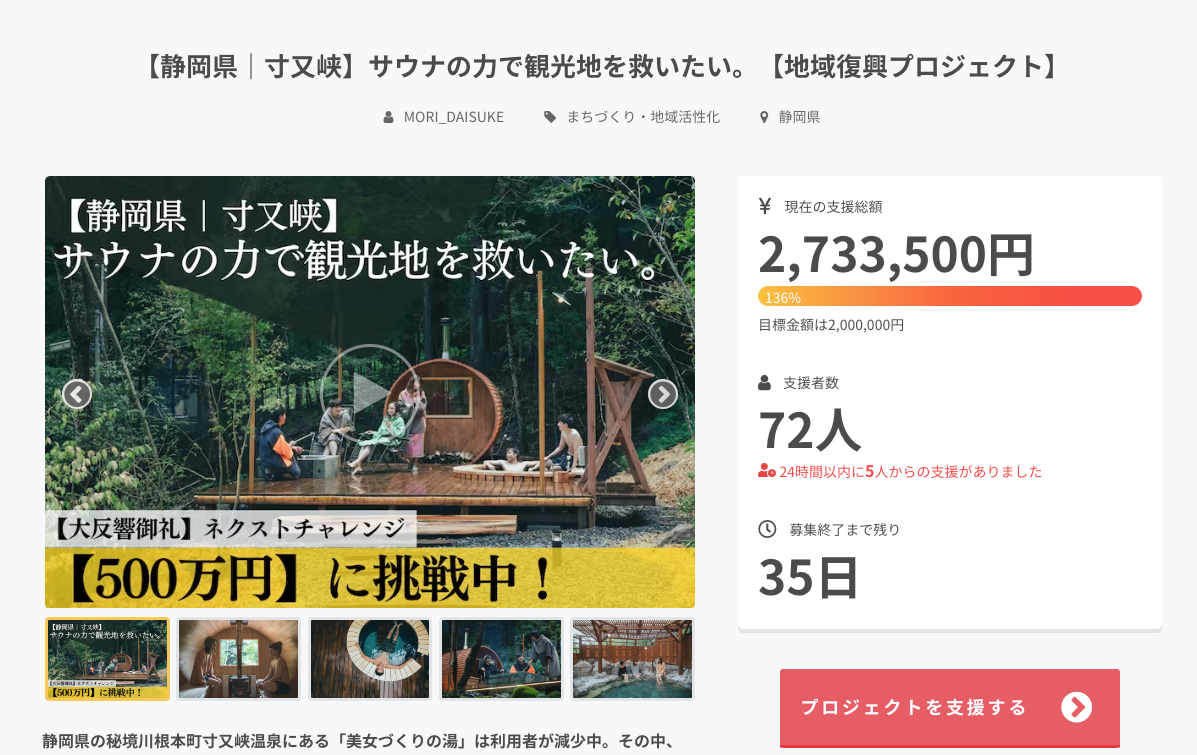
Task: Click the user icon beside MORI_DAISUKE
Action: click(x=389, y=117)
